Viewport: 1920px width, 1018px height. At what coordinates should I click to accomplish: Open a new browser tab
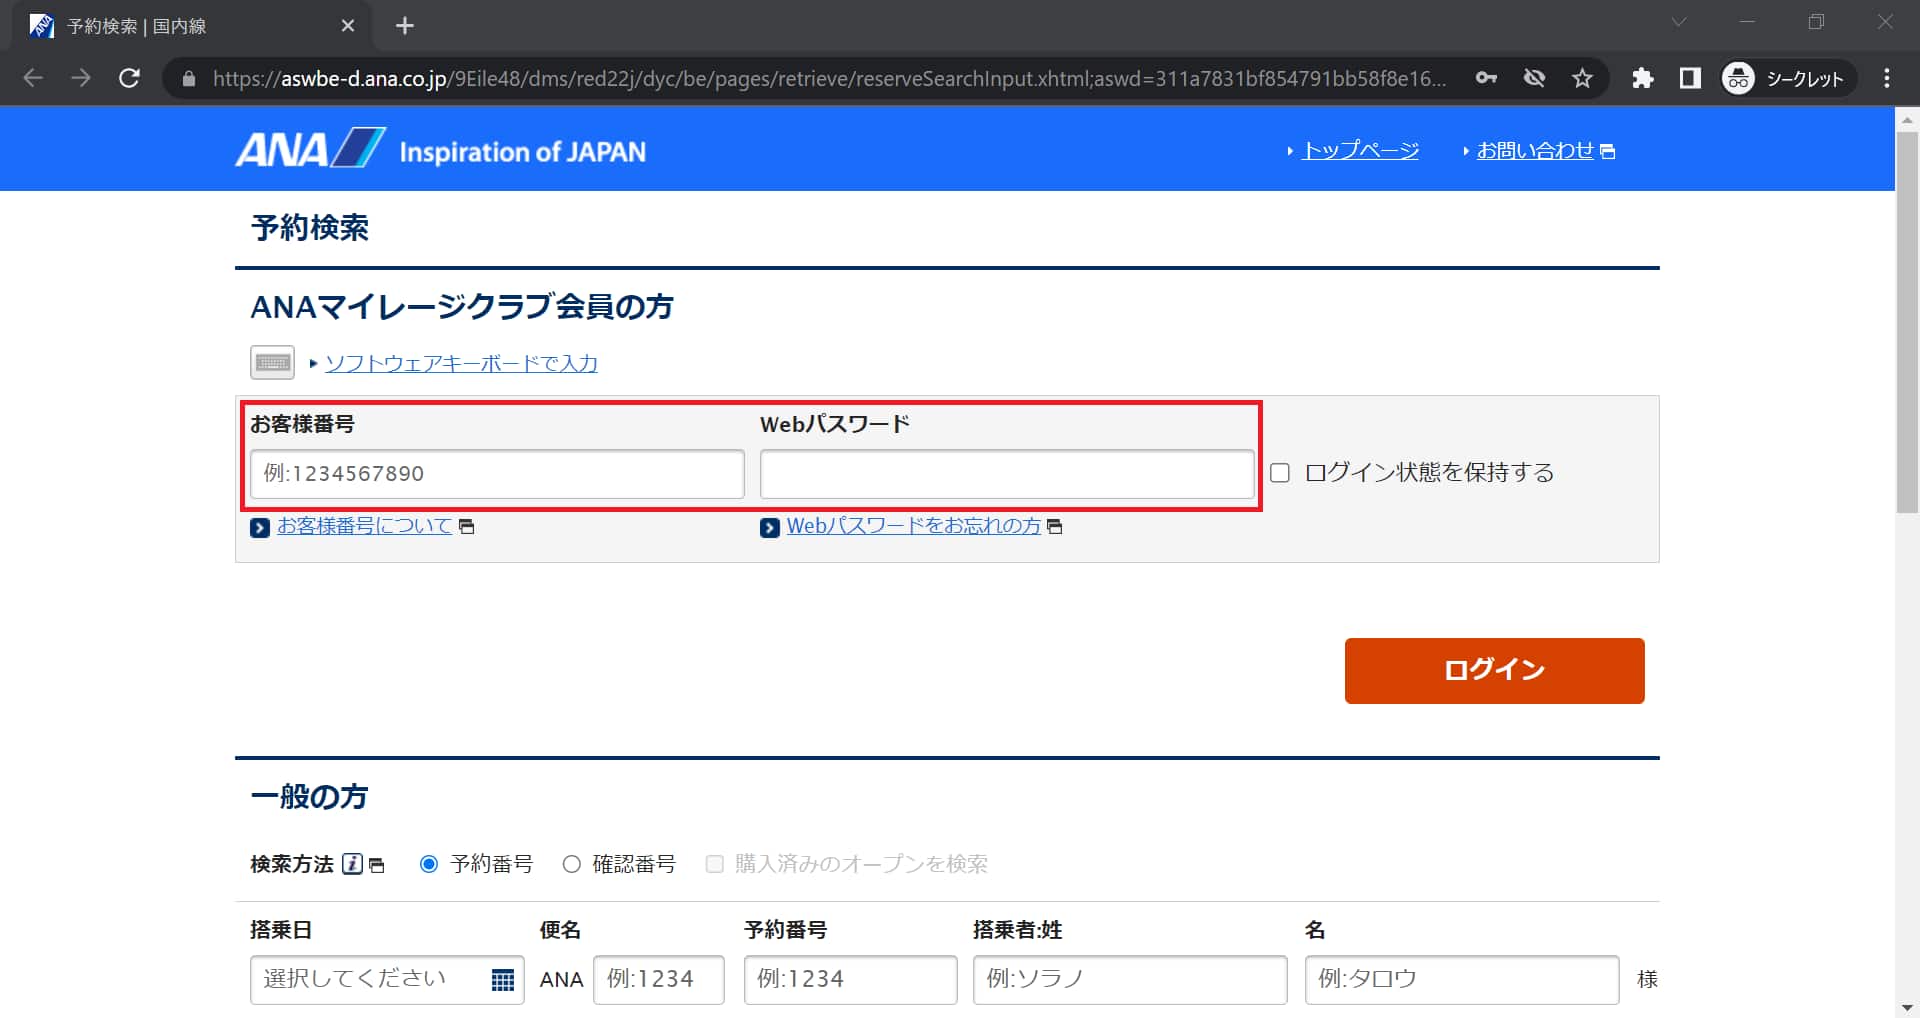404,26
